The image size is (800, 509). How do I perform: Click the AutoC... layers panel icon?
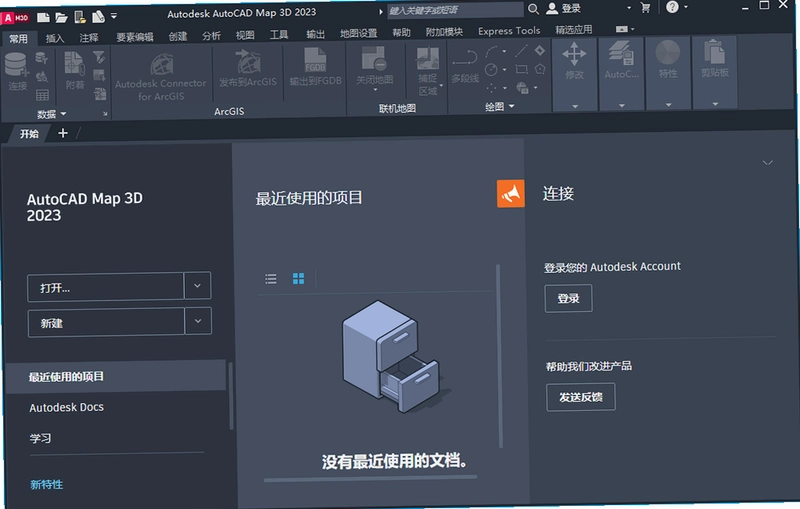[x=621, y=54]
